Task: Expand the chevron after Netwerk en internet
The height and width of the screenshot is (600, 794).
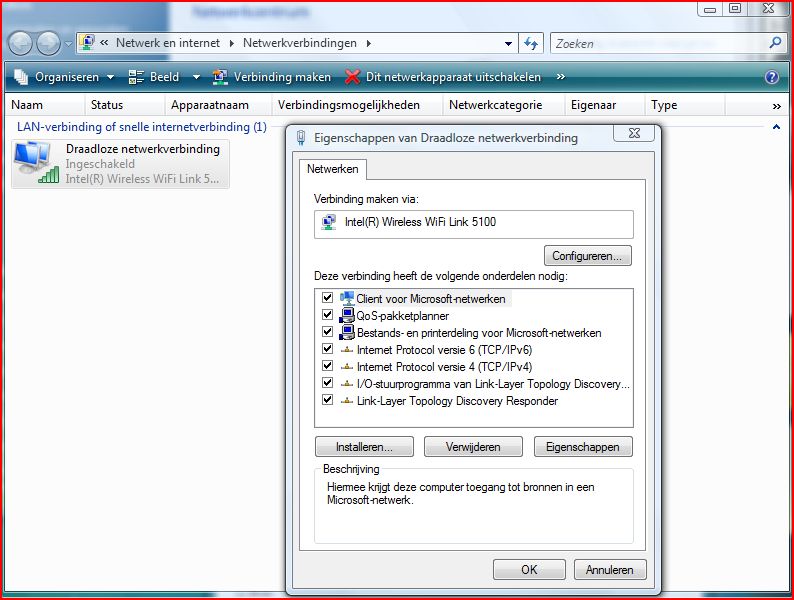Action: (231, 44)
